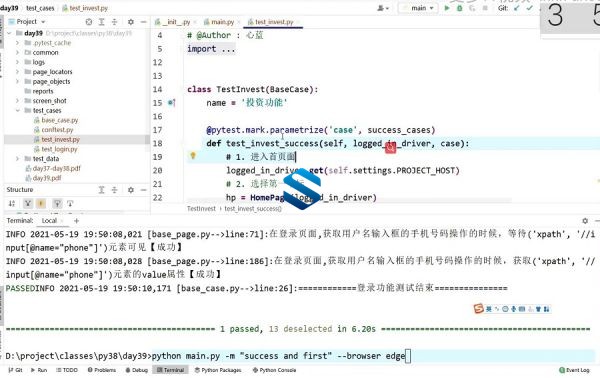600x378 pixels.
Task: Toggle the highlighted yellow Structure filter
Action: [41, 204]
